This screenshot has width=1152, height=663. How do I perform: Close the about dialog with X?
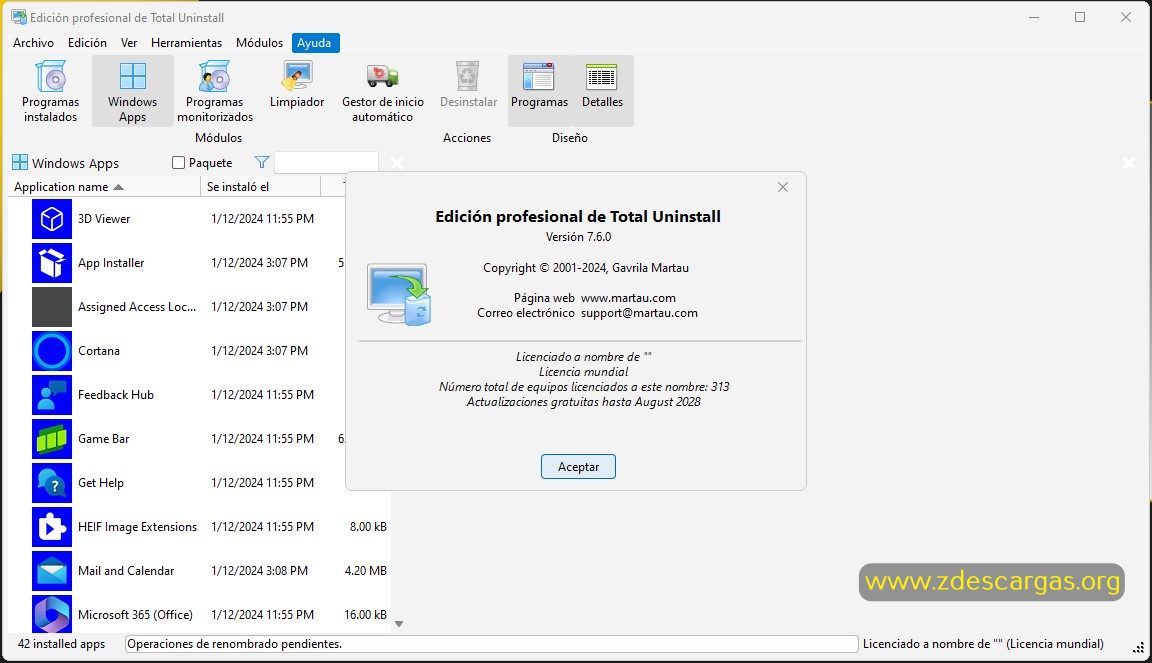click(x=783, y=187)
